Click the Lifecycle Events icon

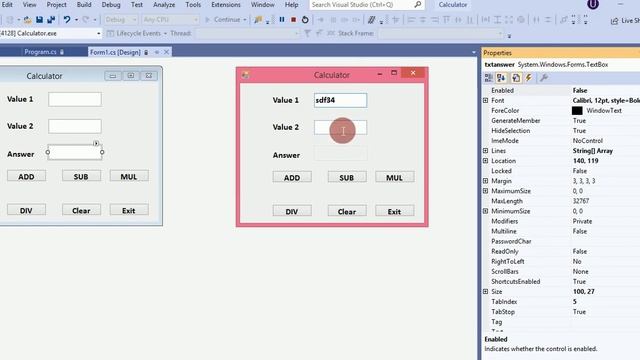tap(110, 33)
